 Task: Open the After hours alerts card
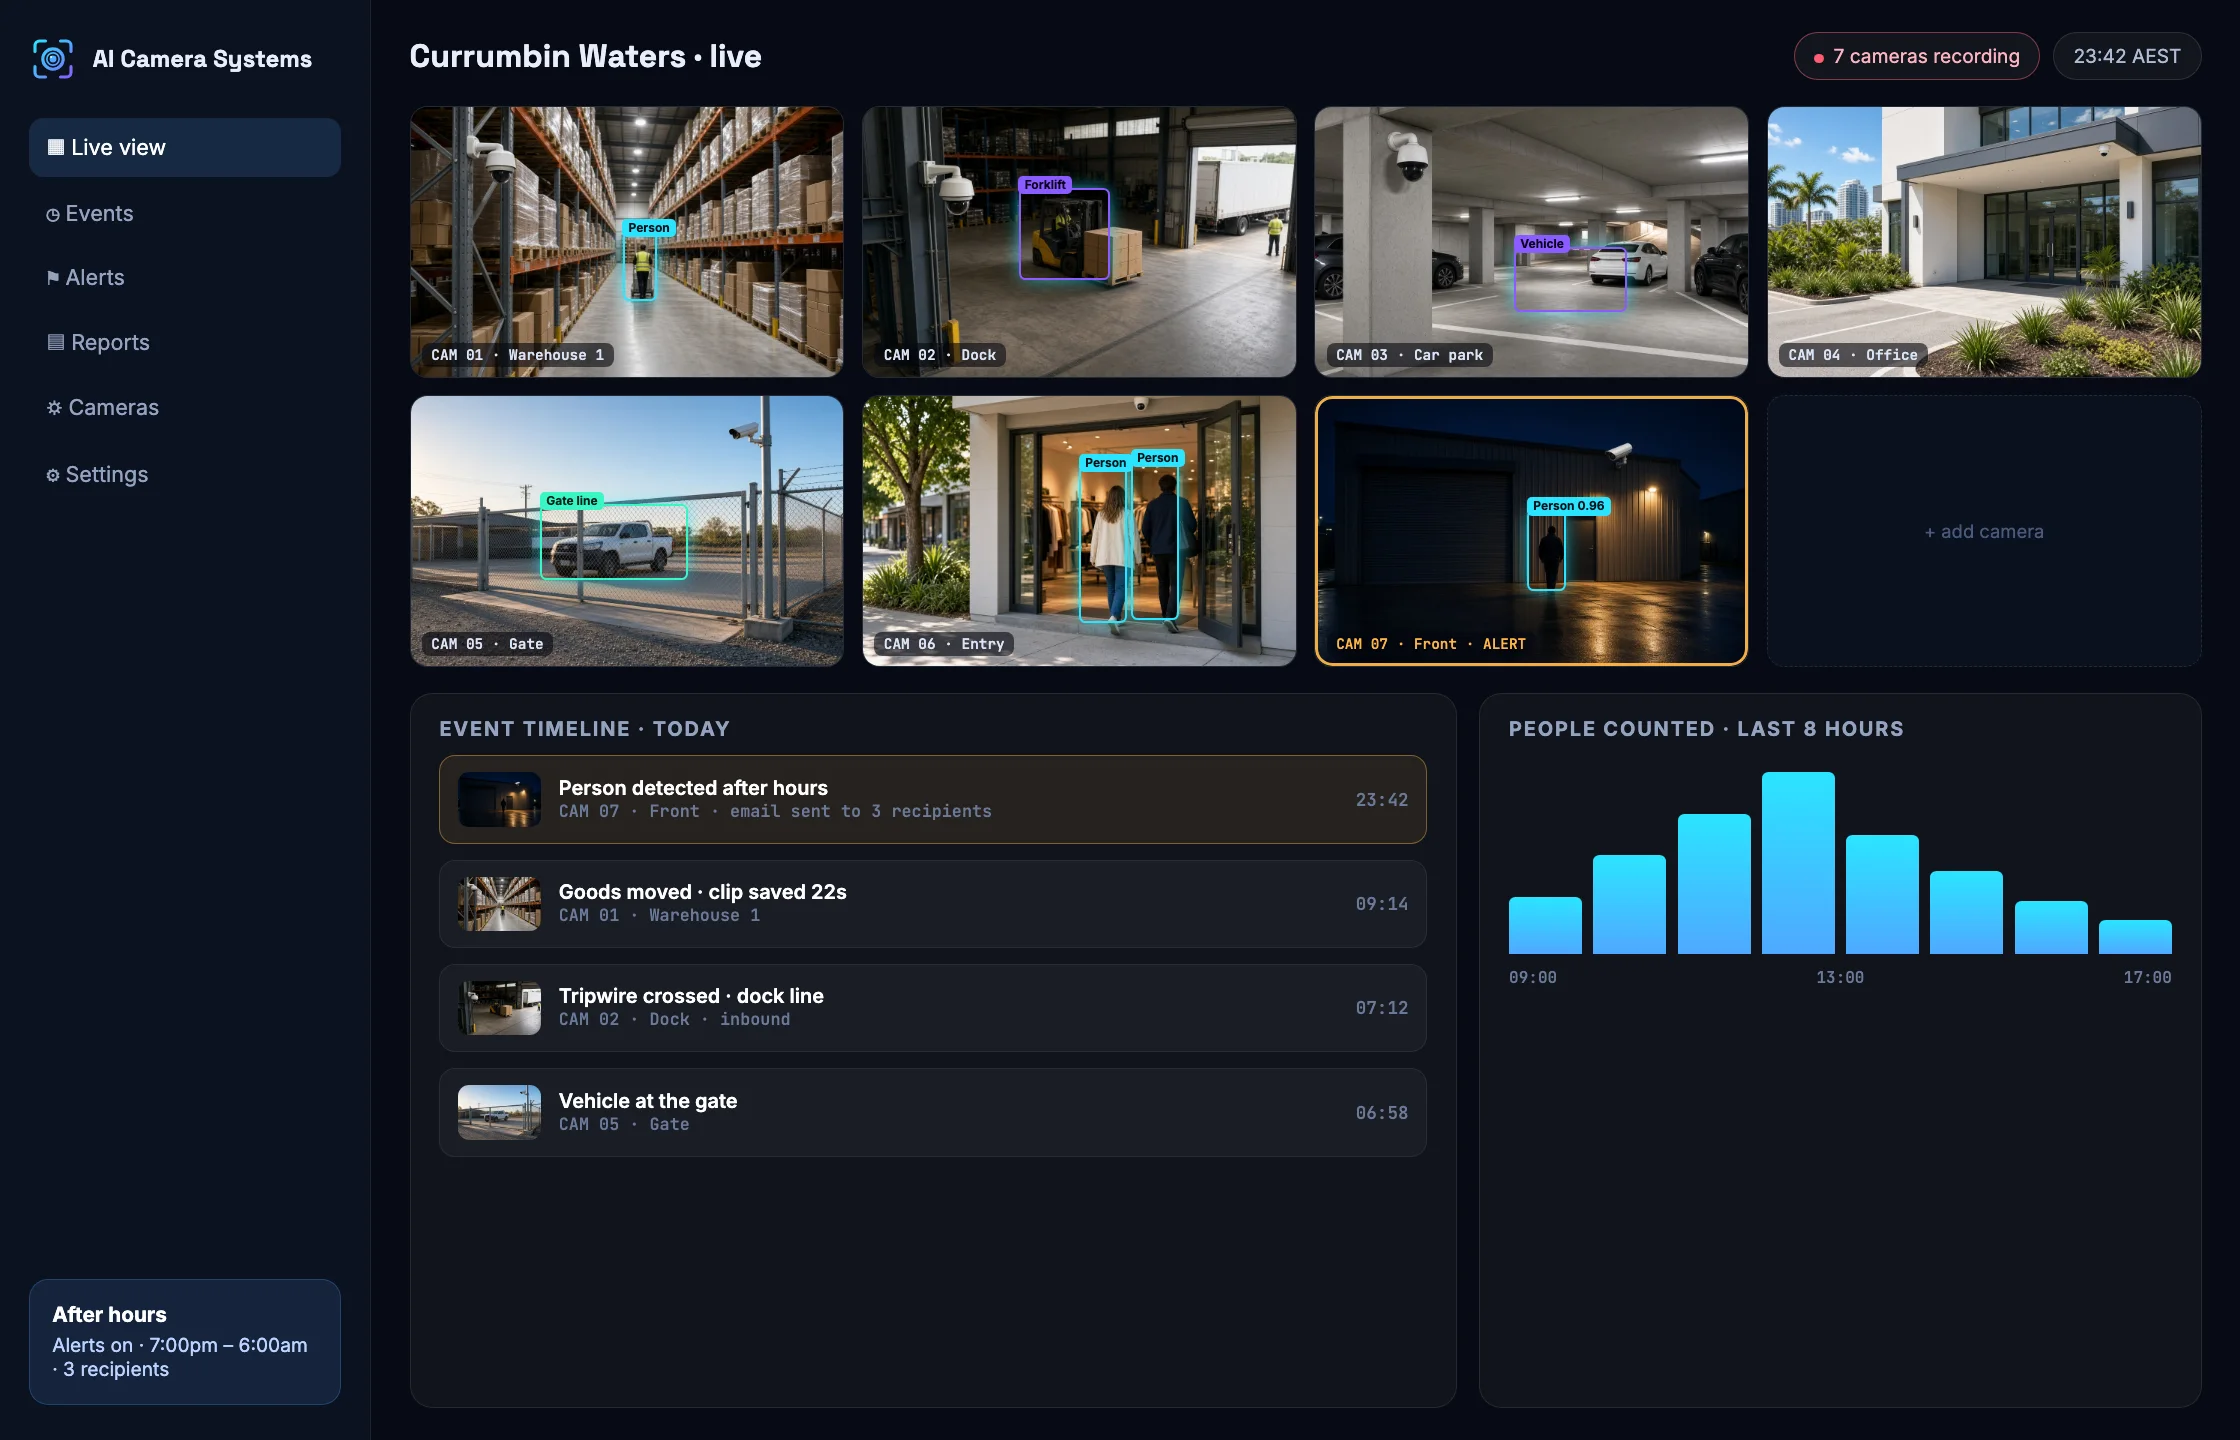pyautogui.click(x=185, y=1342)
